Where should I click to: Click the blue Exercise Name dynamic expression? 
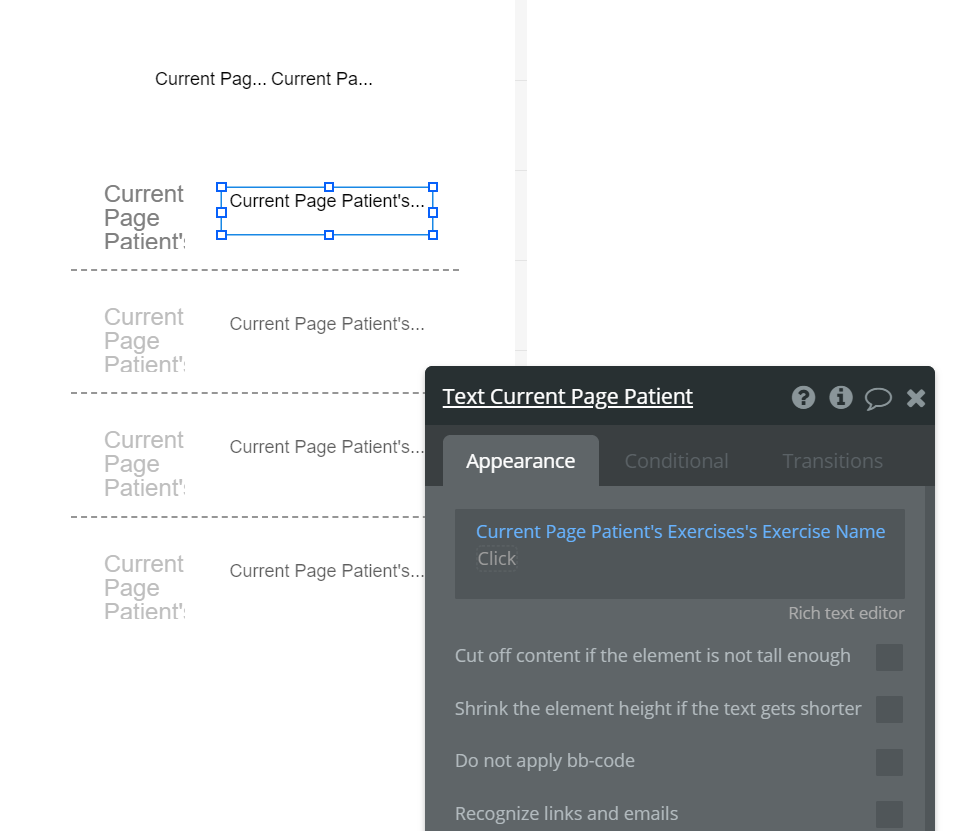pos(680,532)
